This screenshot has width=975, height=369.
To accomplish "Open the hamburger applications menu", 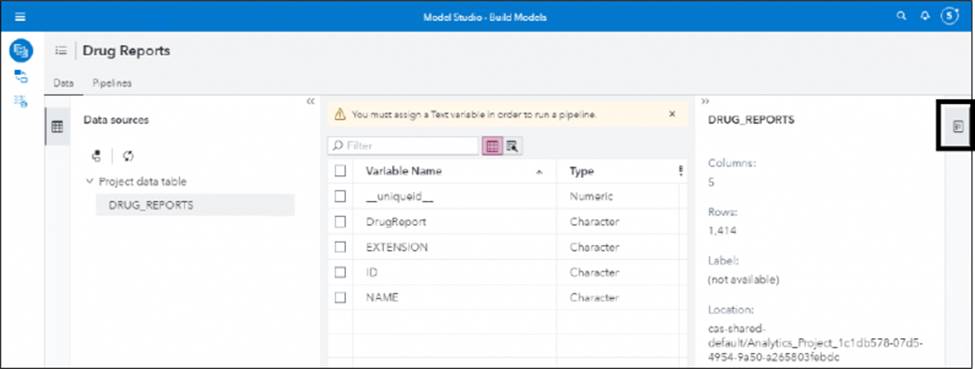I will pyautogui.click(x=21, y=17).
